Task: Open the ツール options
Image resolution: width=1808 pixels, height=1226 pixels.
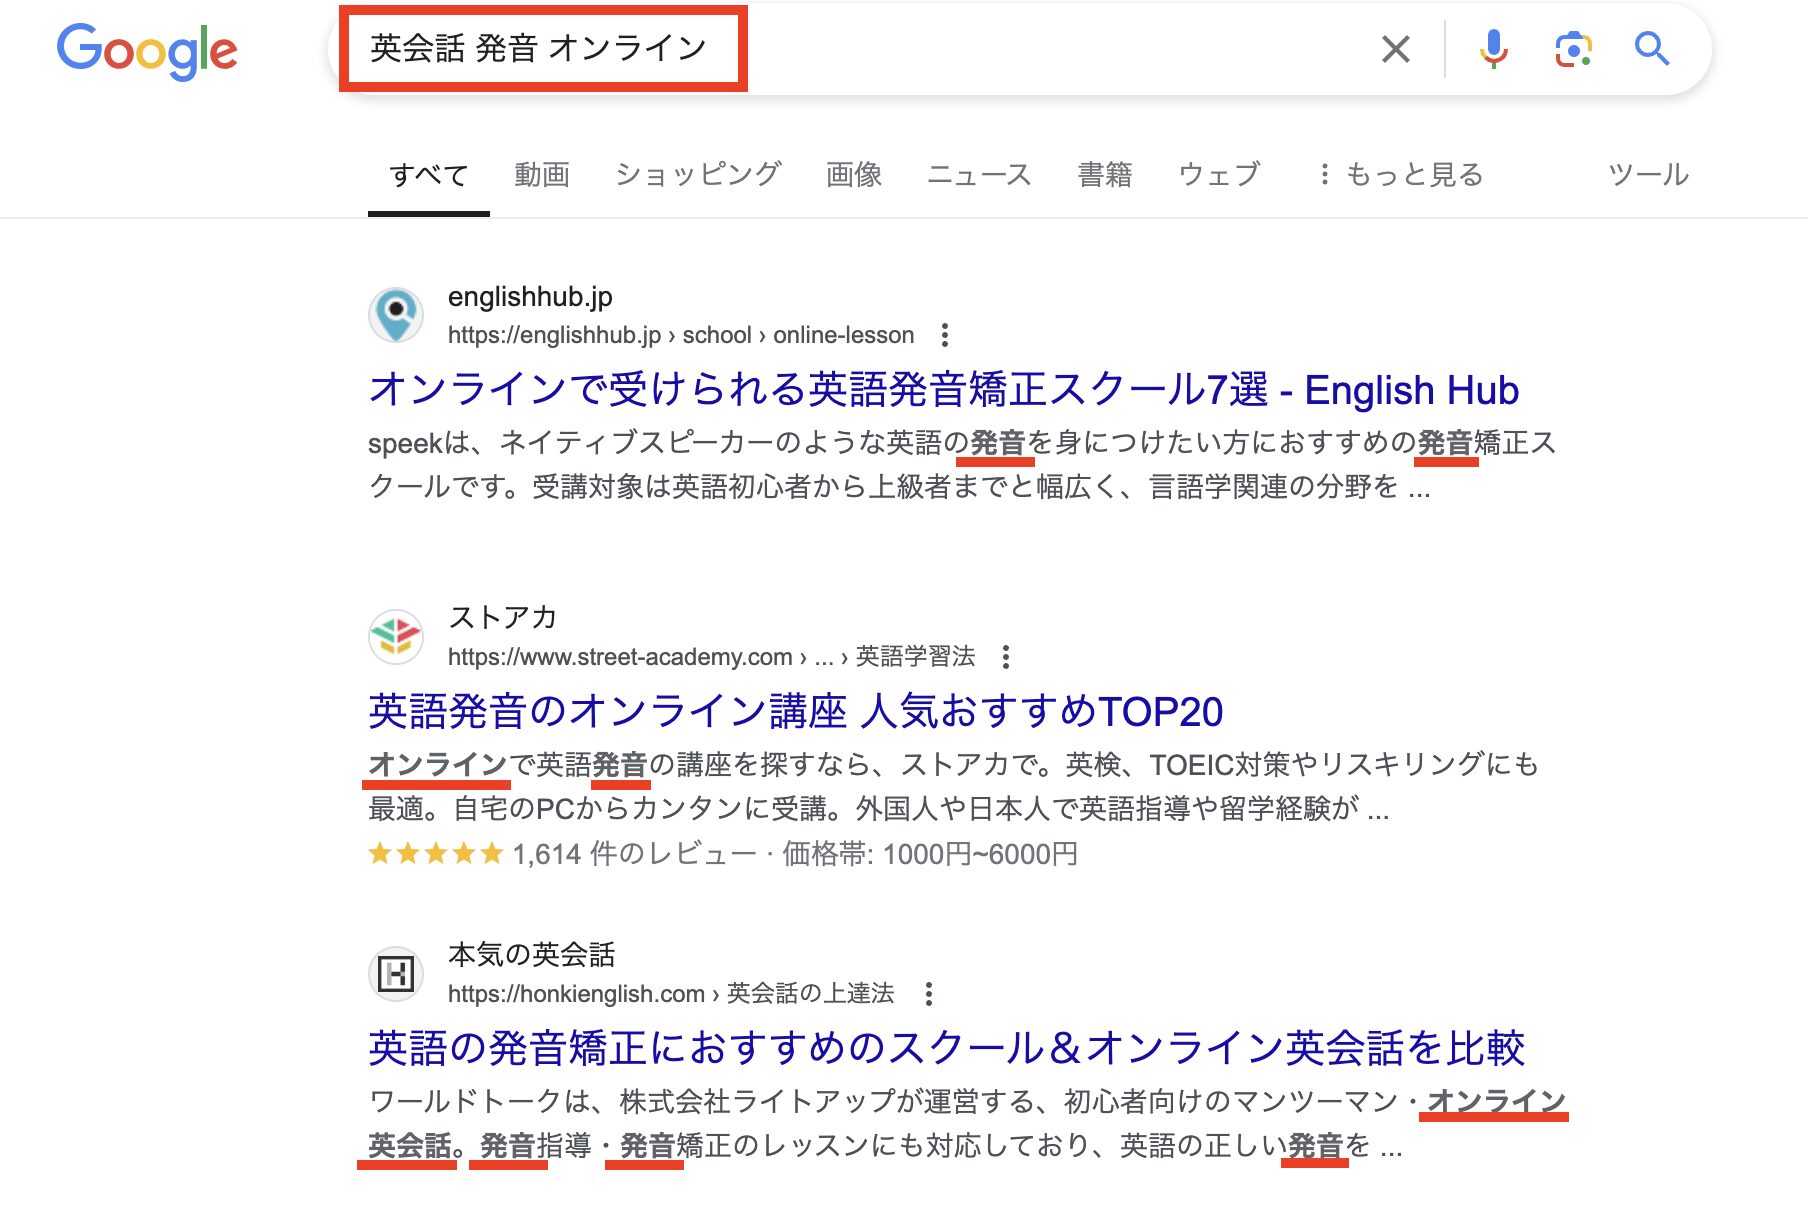Action: pyautogui.click(x=1649, y=175)
